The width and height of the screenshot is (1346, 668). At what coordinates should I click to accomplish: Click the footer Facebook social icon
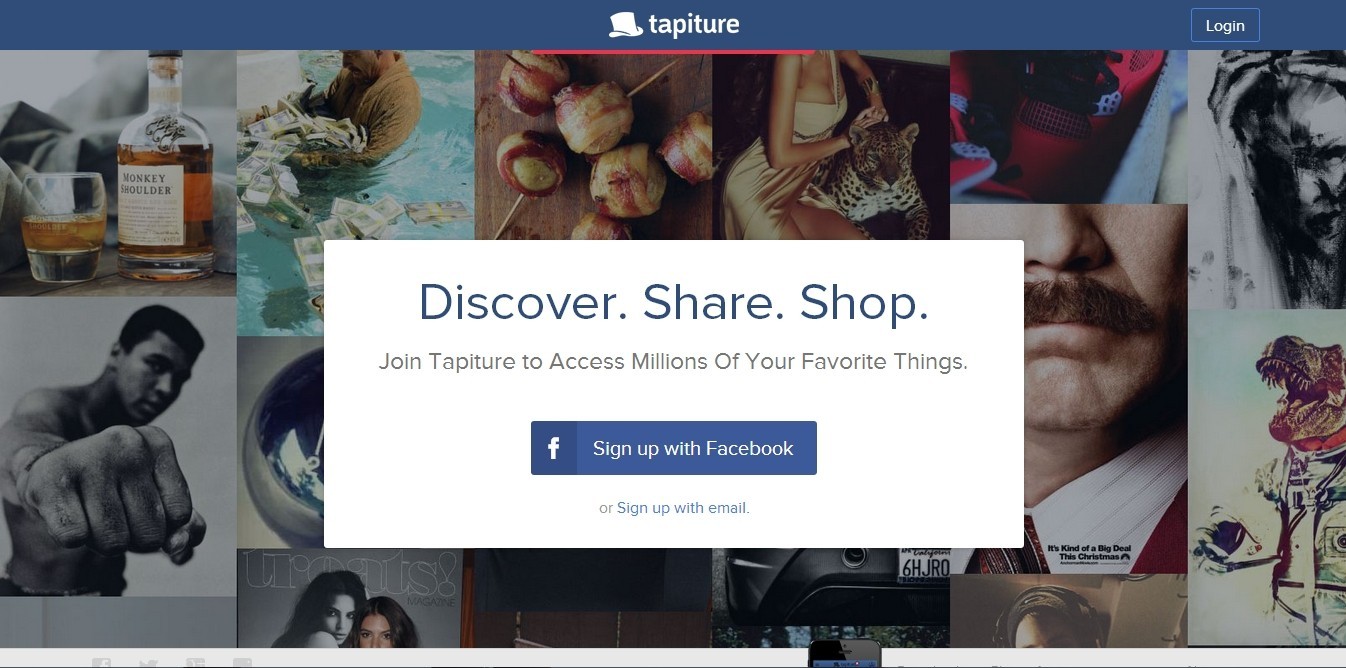pos(101,663)
